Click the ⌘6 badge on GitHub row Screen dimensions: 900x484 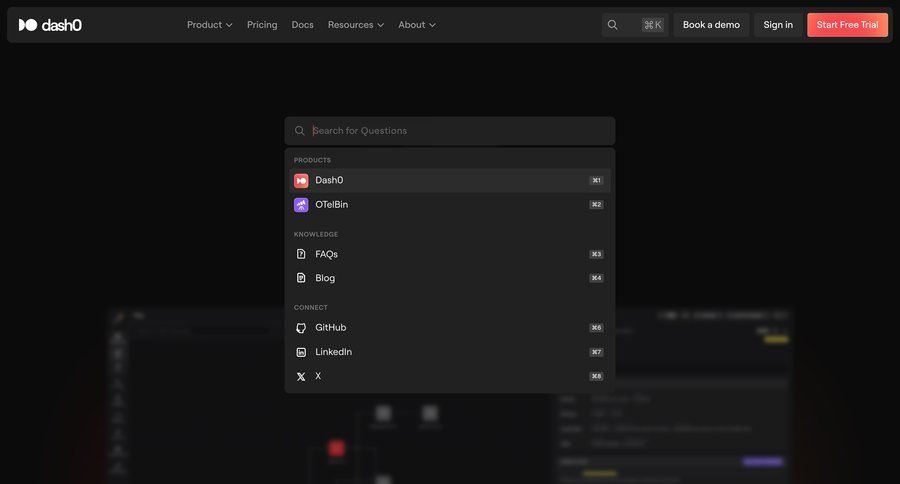(x=596, y=328)
